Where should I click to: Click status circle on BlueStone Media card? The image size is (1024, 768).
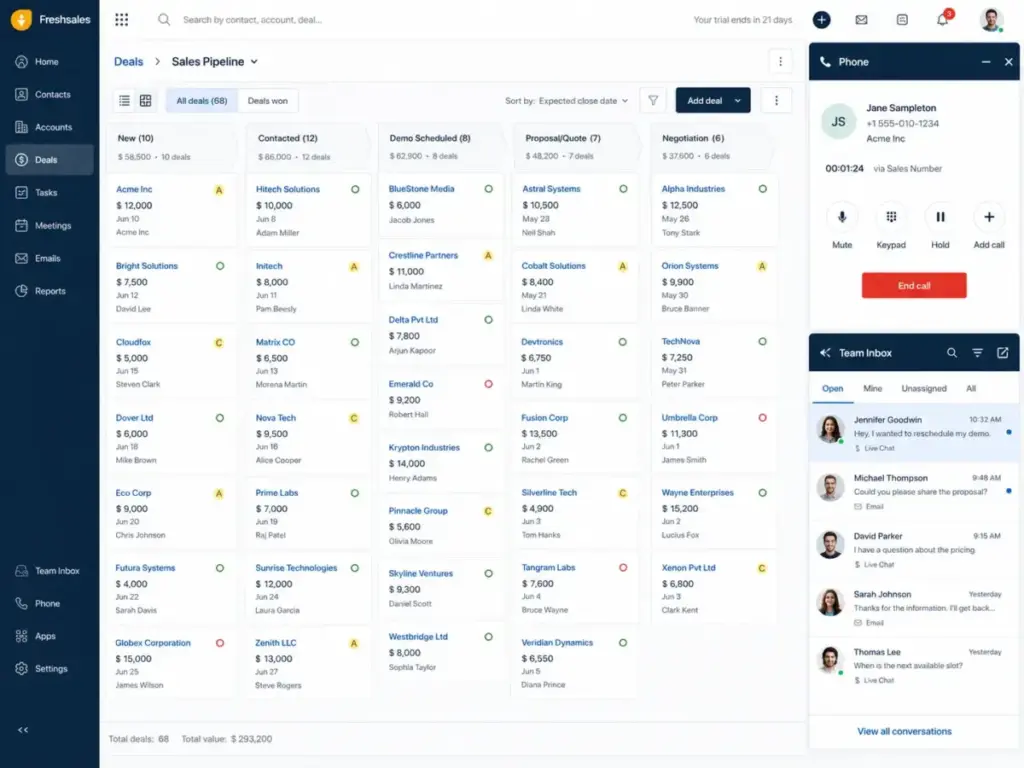coord(488,189)
